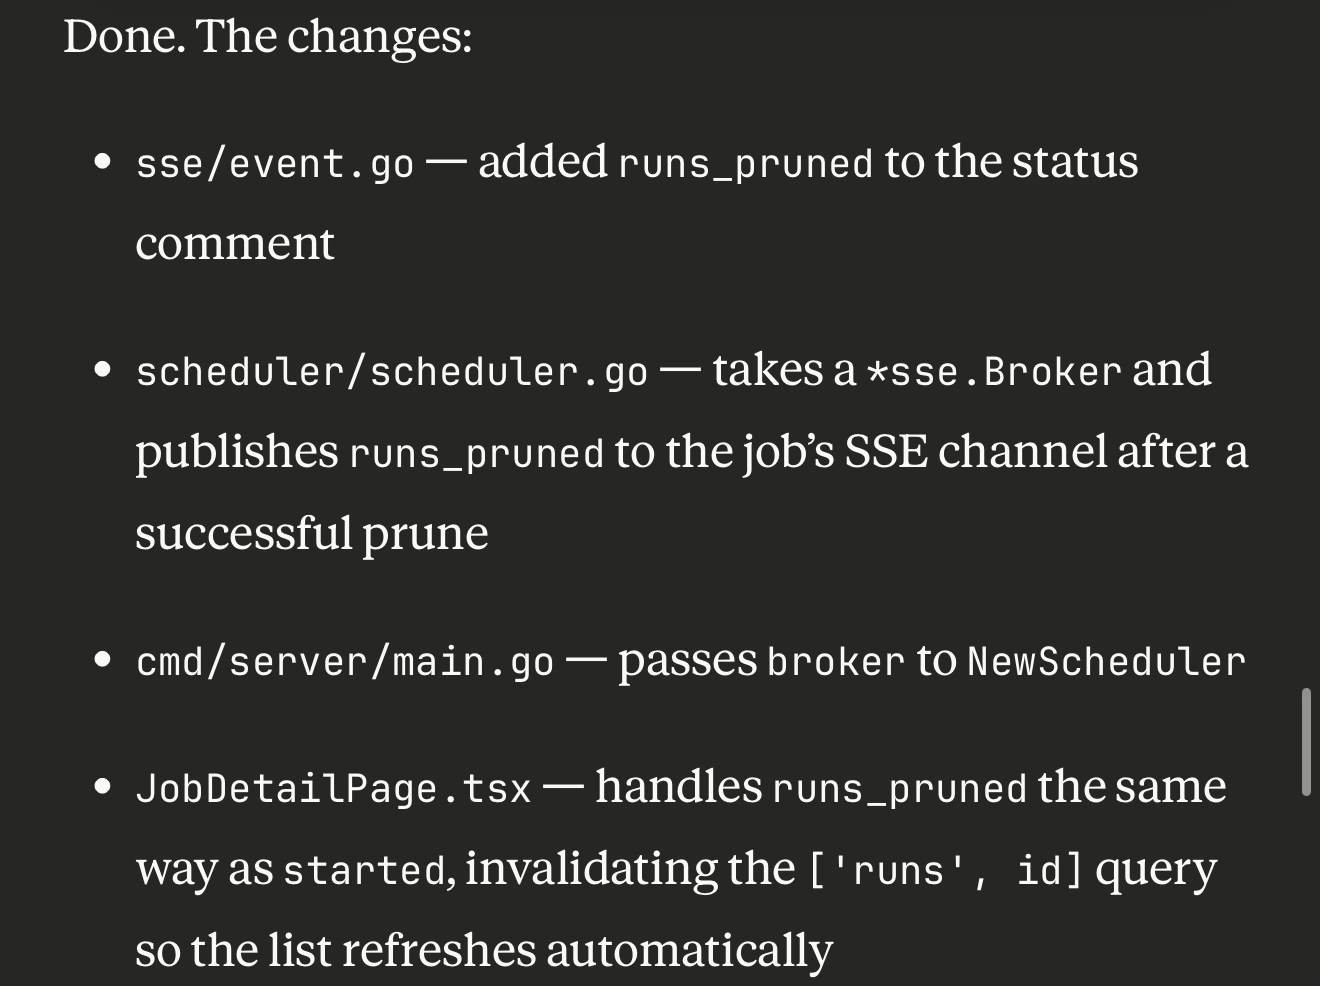Click the words 'successful prune'
This screenshot has width=1320, height=986.
(x=312, y=533)
